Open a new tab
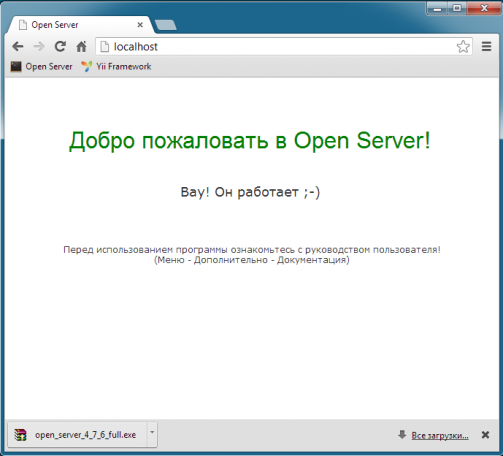 click(166, 25)
